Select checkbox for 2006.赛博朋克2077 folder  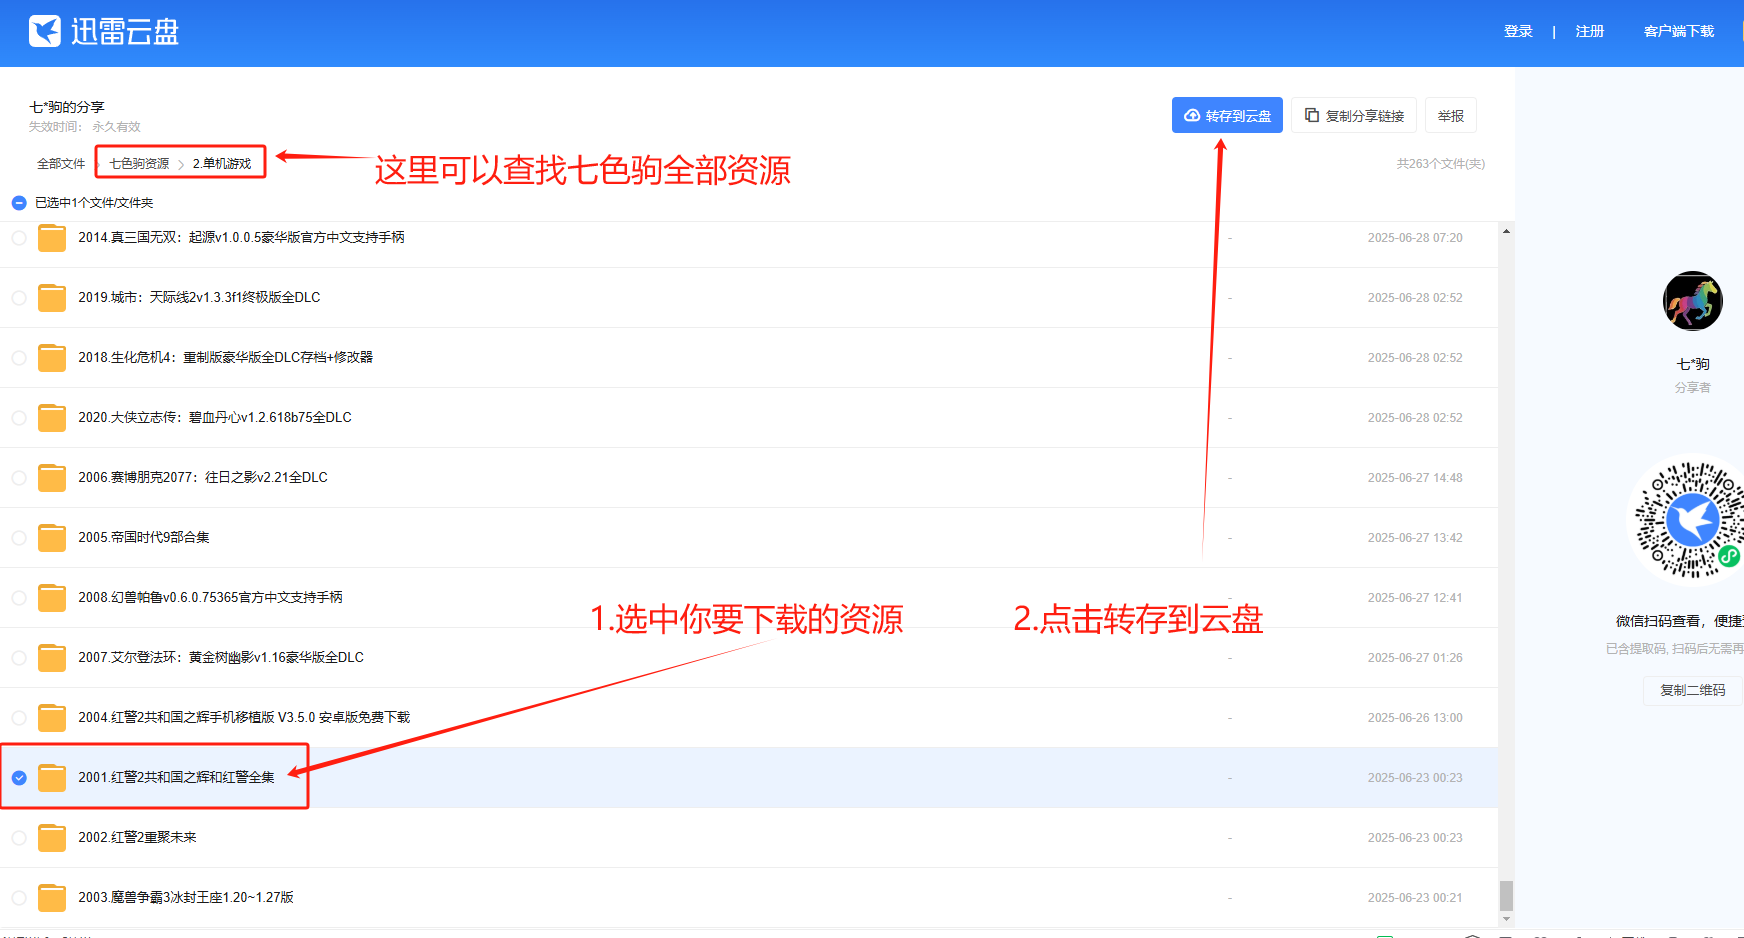click(x=19, y=478)
